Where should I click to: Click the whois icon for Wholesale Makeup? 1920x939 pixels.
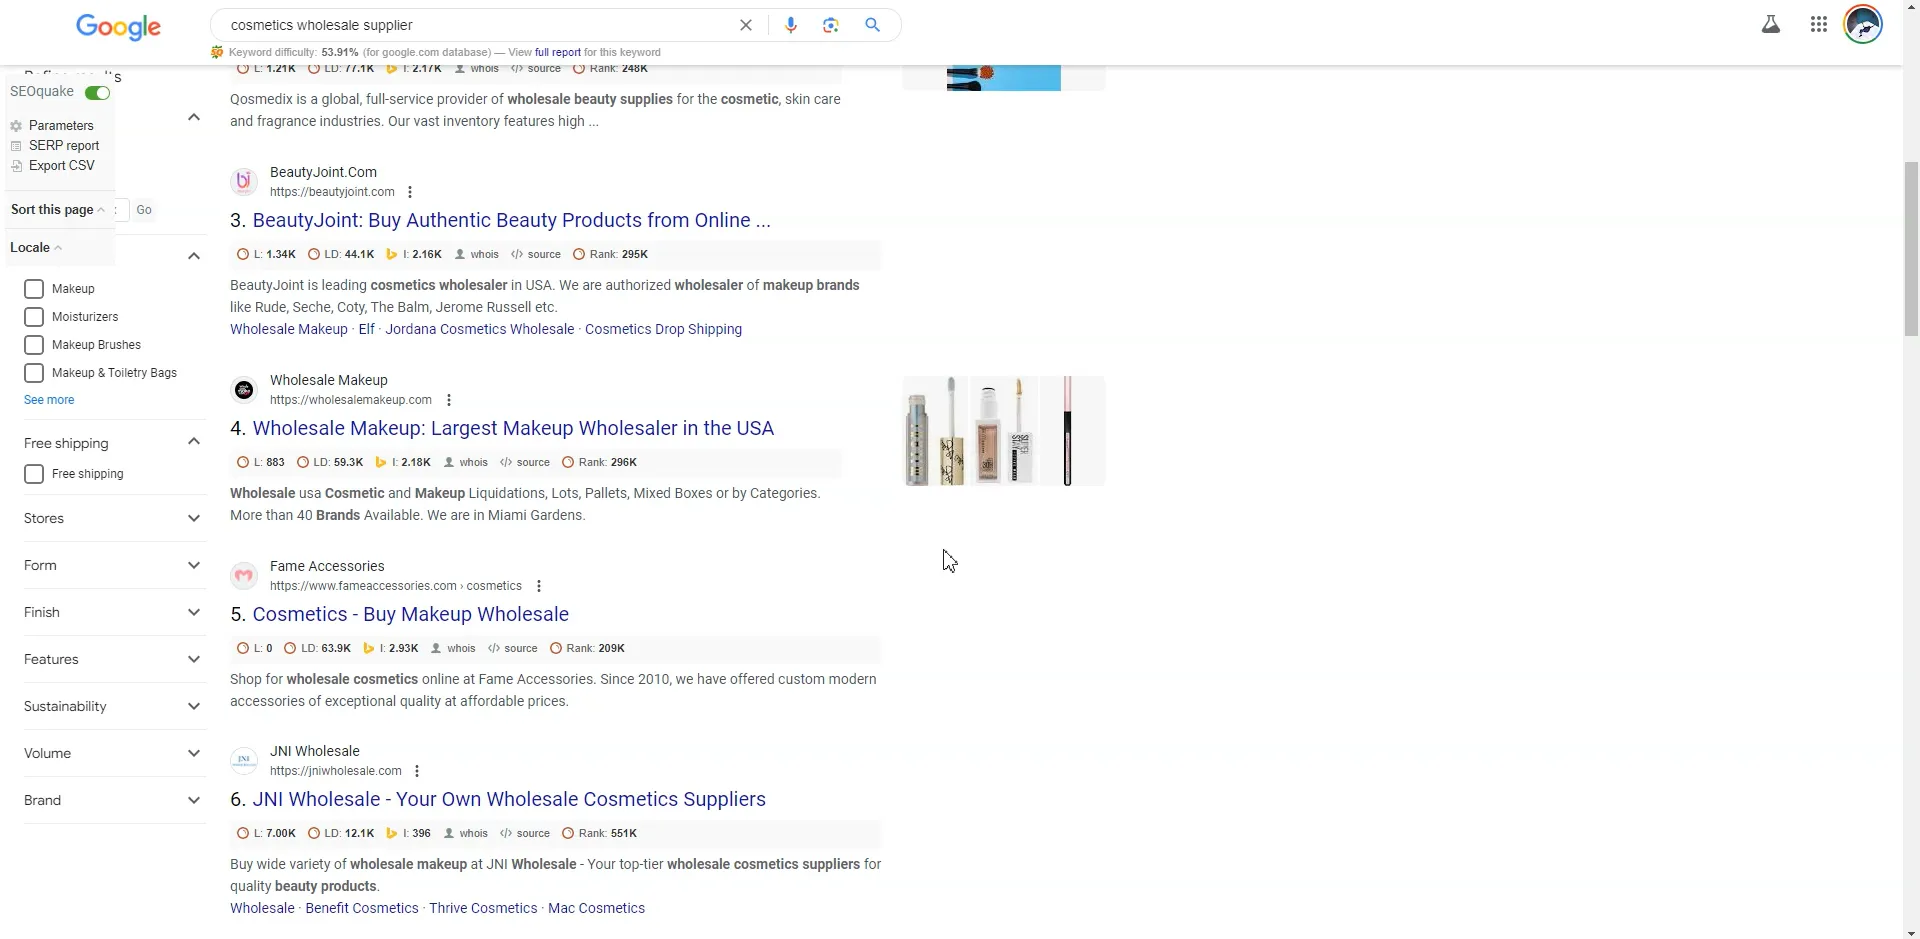click(449, 462)
